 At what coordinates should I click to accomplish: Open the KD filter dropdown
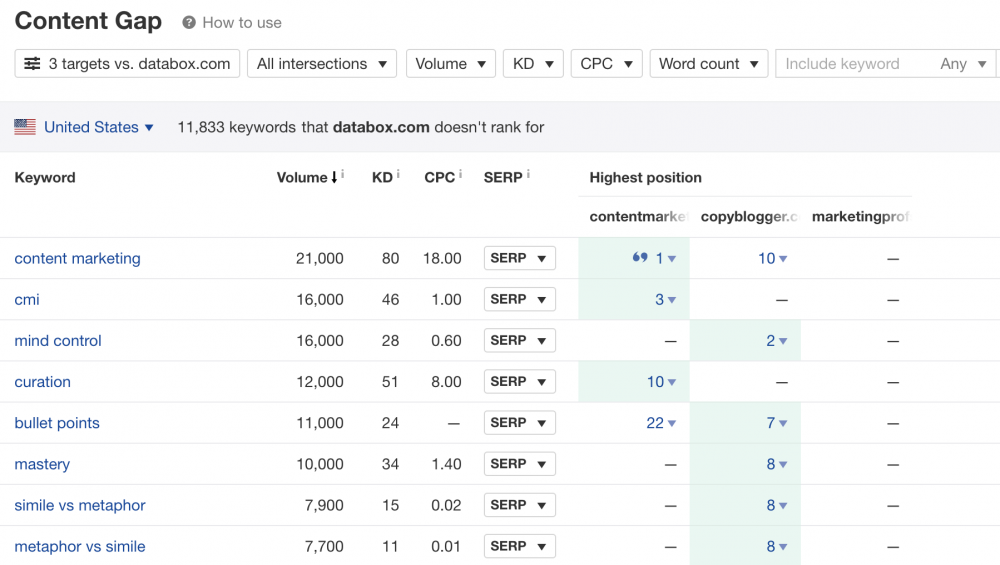(x=533, y=64)
